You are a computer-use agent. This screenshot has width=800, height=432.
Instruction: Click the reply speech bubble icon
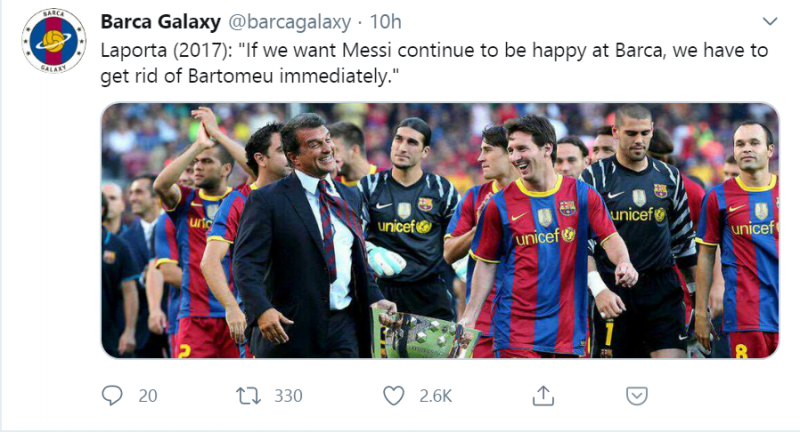pyautogui.click(x=113, y=395)
